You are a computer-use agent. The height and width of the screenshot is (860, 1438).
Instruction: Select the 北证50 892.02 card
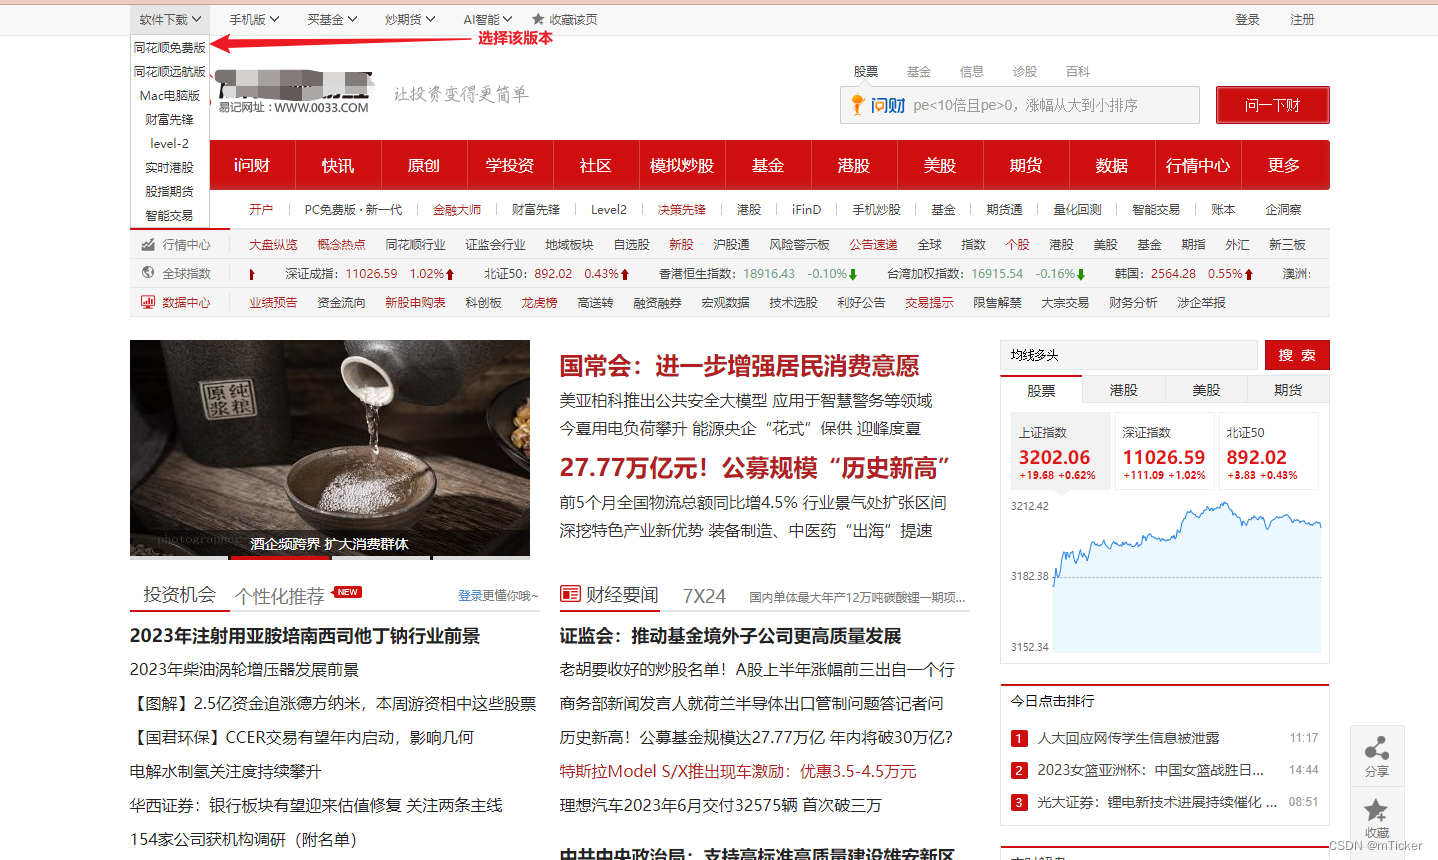(x=1268, y=451)
